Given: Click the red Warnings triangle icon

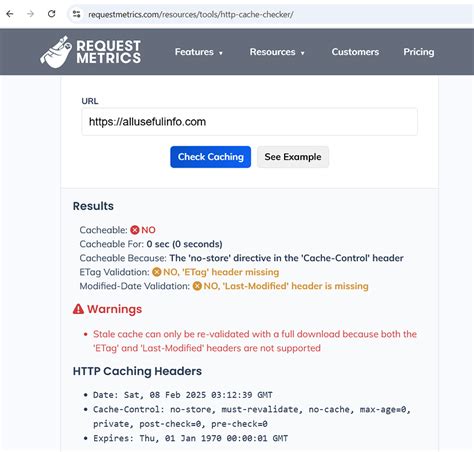Looking at the screenshot, I should [78, 309].
